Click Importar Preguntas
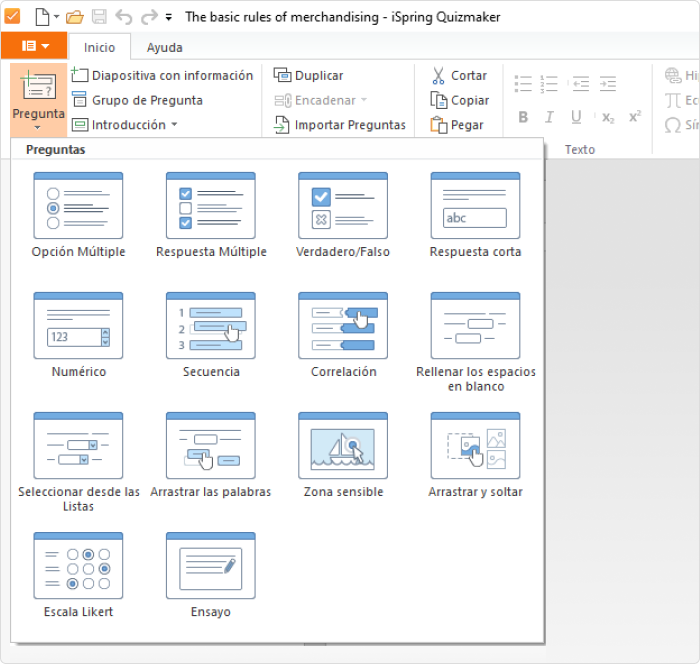 [x=340, y=125]
